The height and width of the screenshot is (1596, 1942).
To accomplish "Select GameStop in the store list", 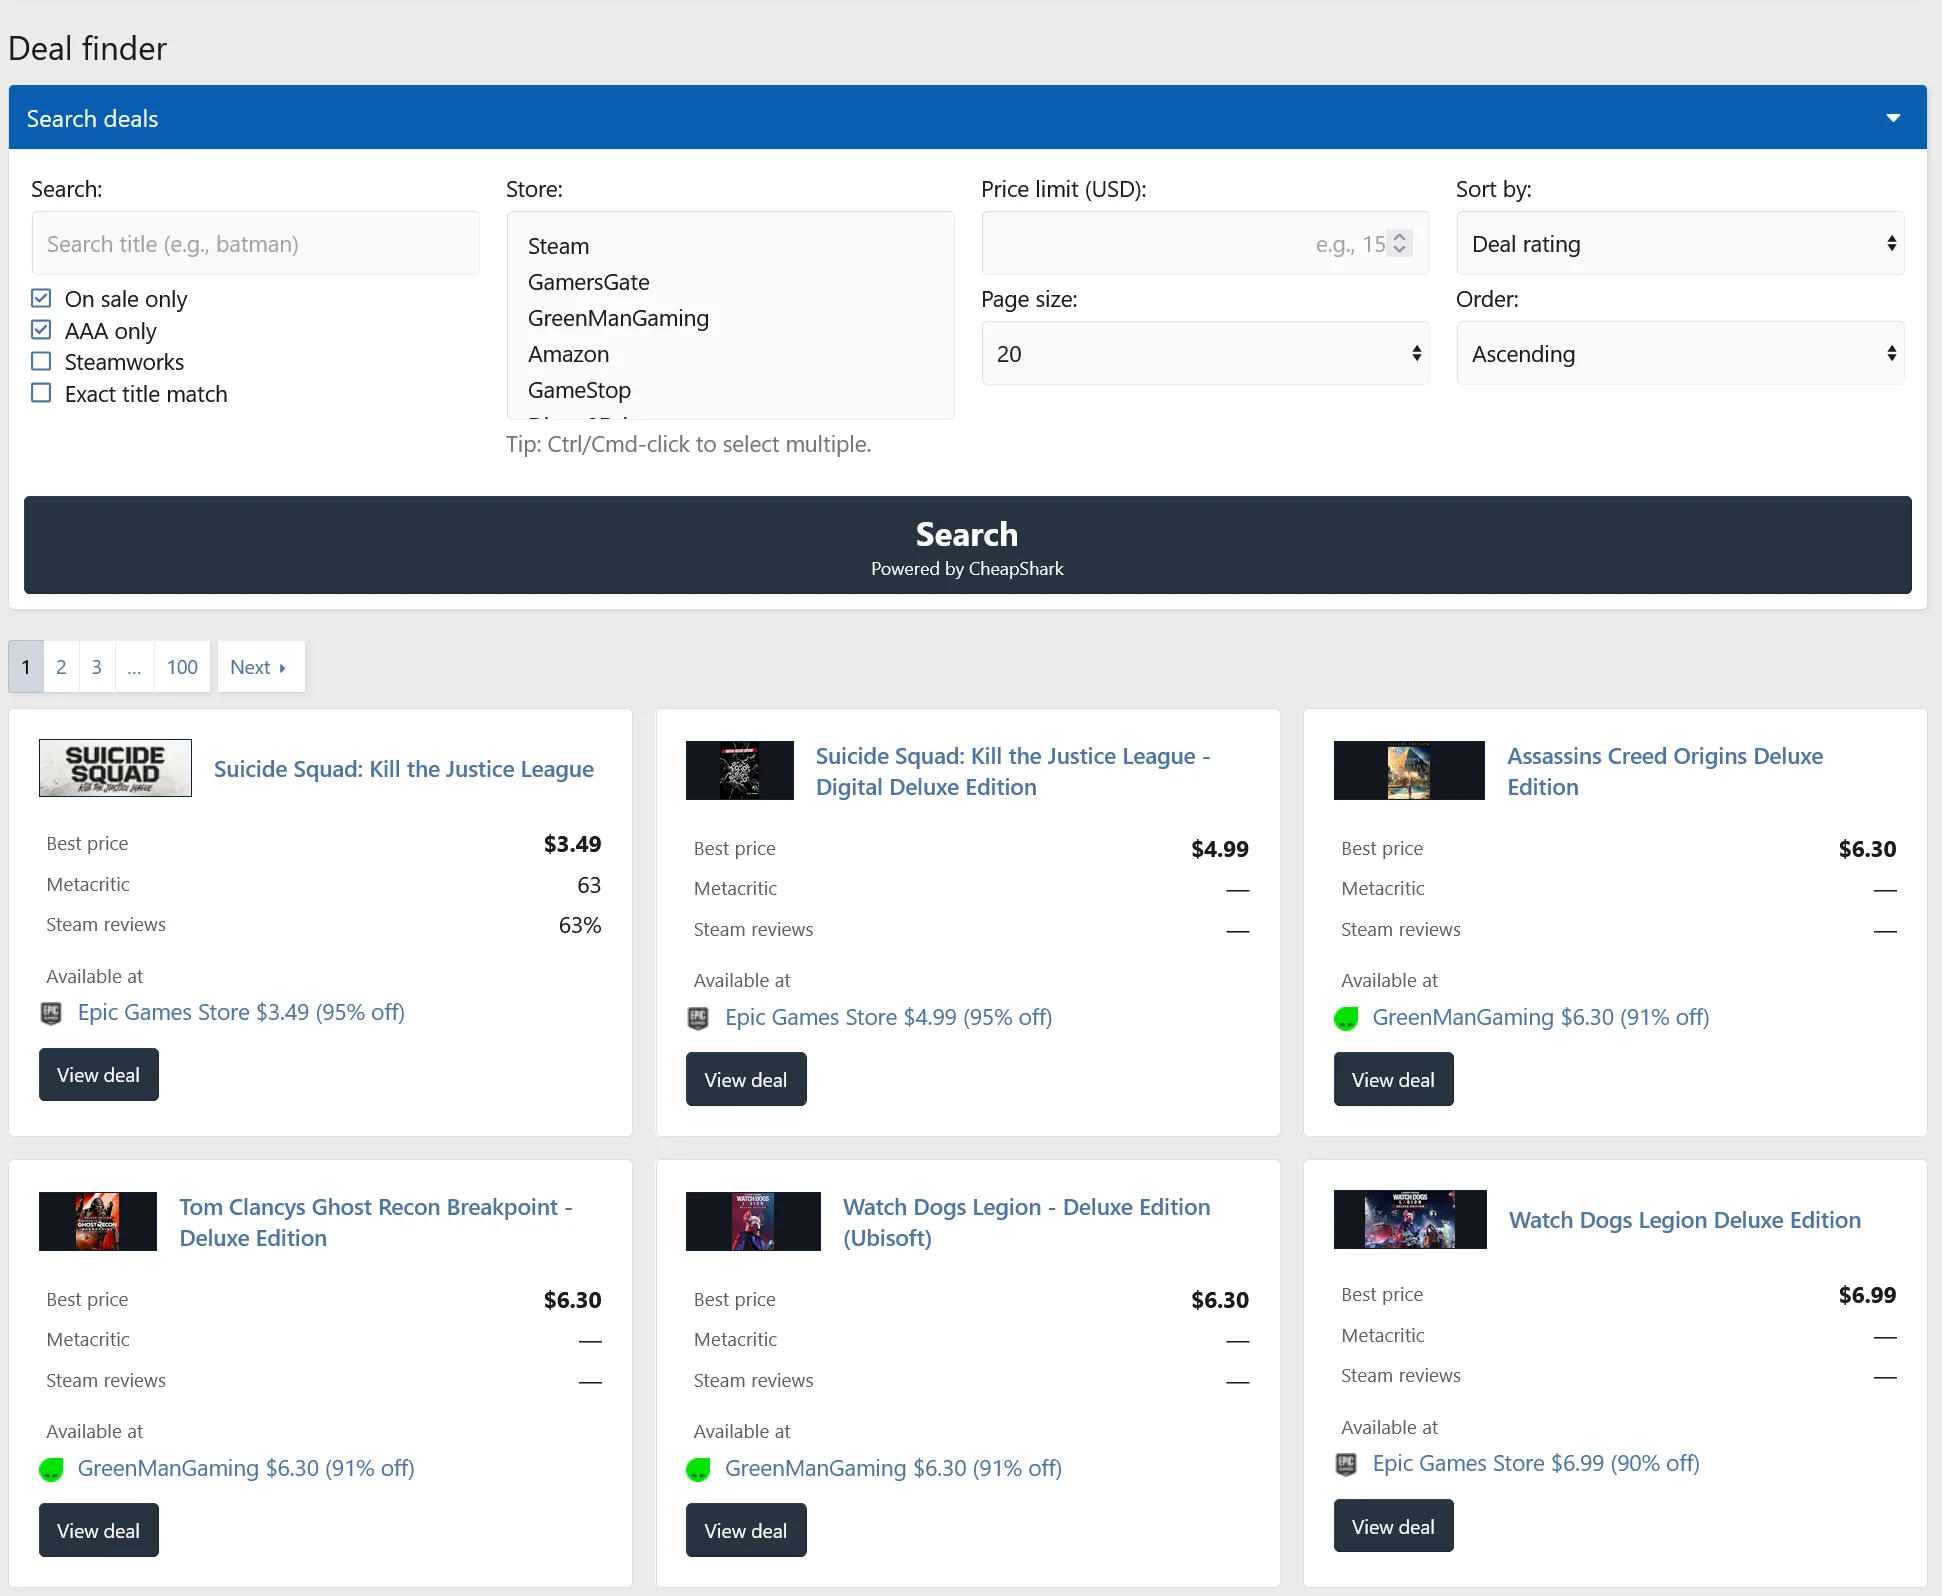I will [580, 390].
